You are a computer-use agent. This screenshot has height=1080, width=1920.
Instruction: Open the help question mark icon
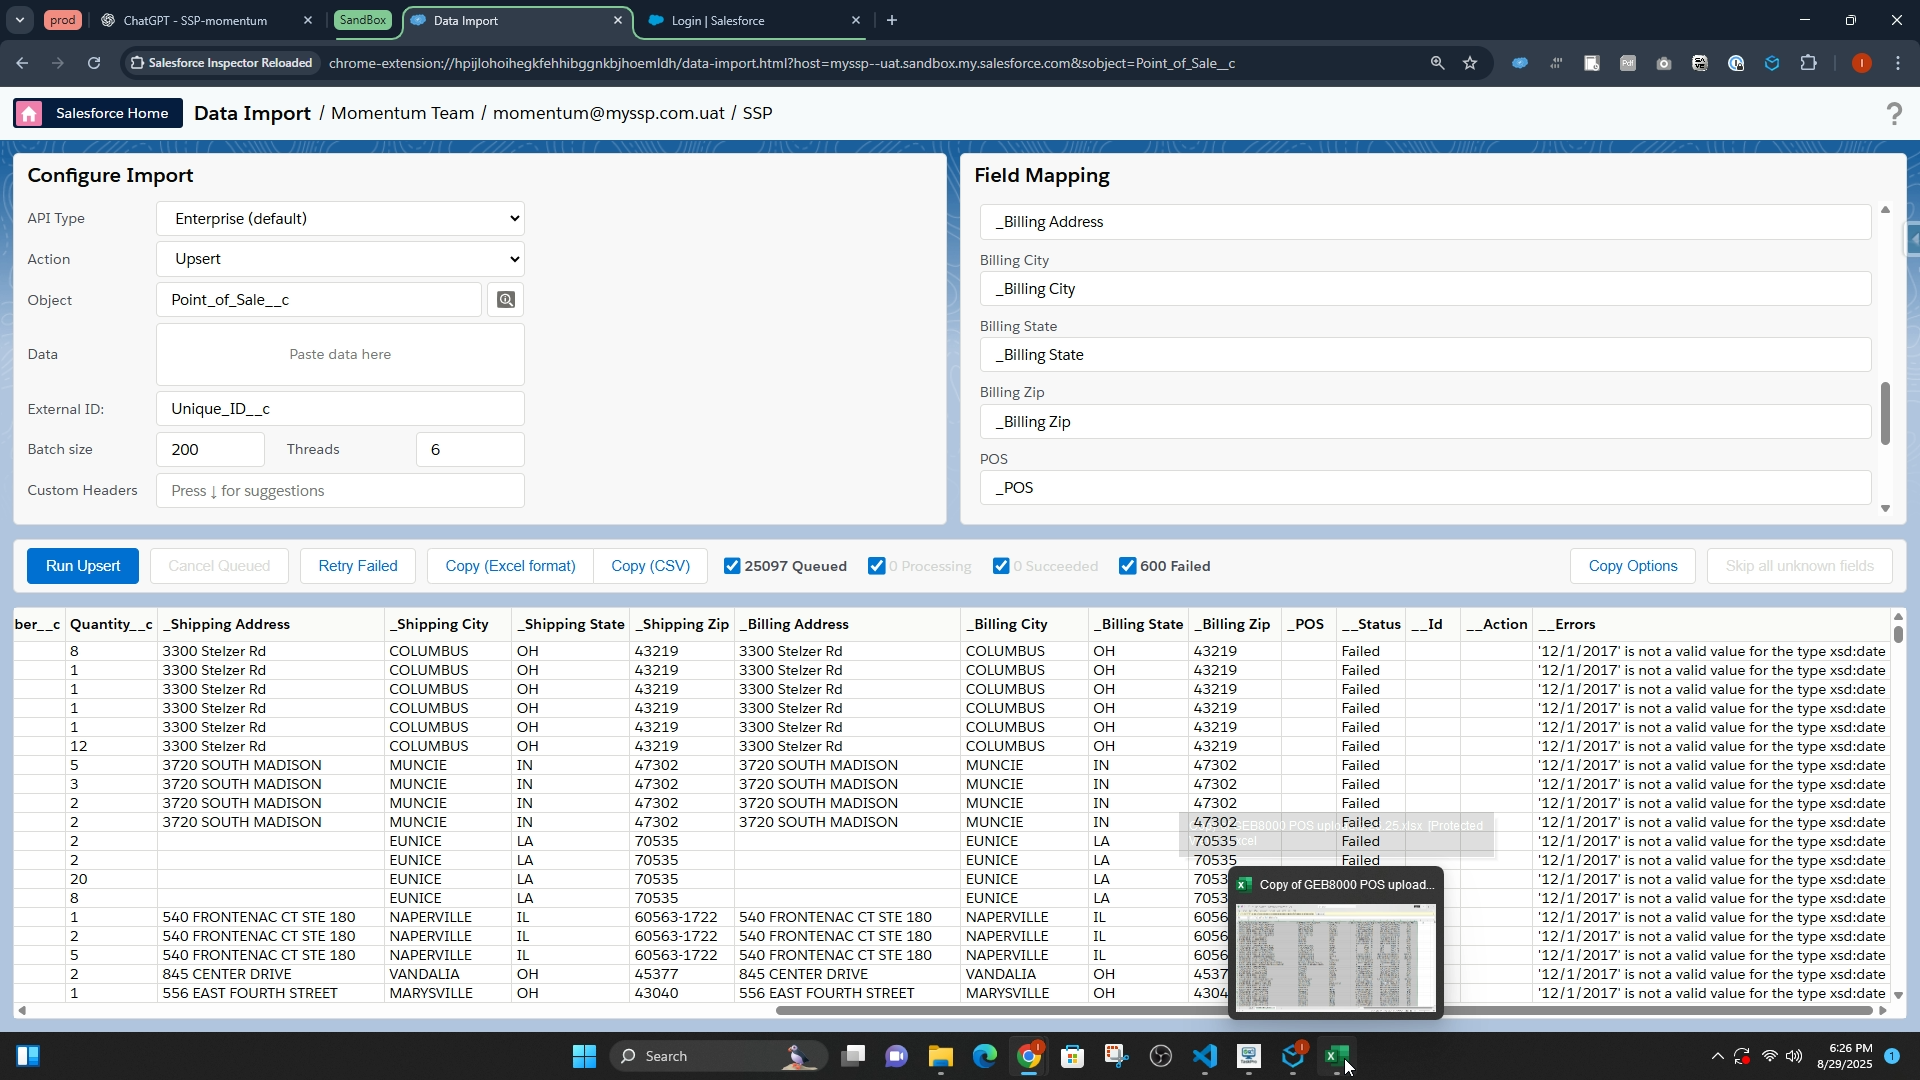coord(1893,114)
